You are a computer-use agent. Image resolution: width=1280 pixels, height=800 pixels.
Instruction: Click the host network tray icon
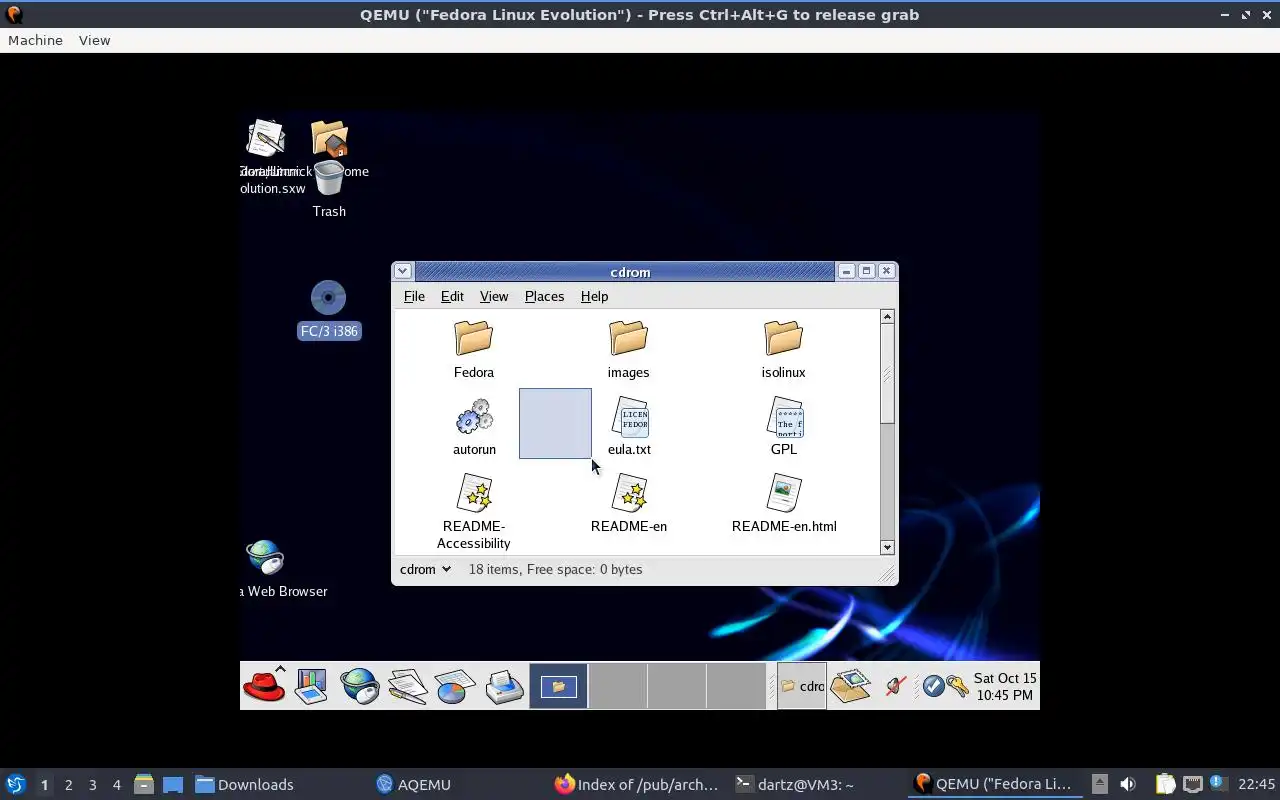(x=1192, y=784)
